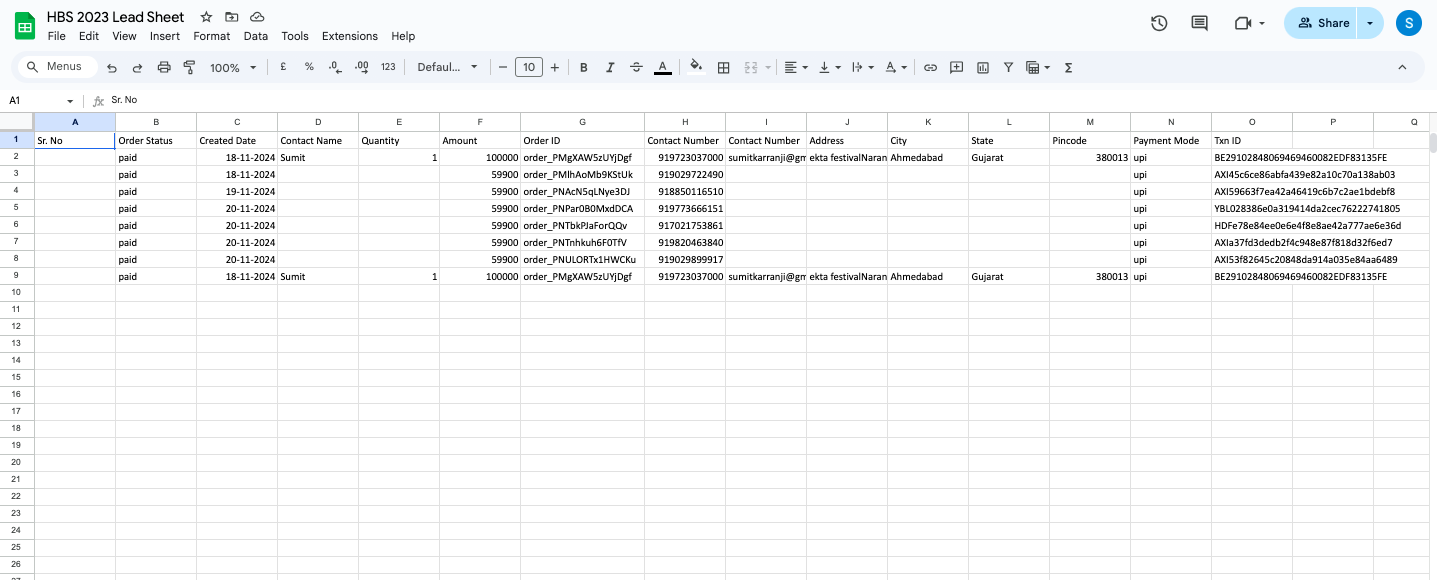Format as percent
Image resolution: width=1437 pixels, height=580 pixels.
(x=309, y=67)
